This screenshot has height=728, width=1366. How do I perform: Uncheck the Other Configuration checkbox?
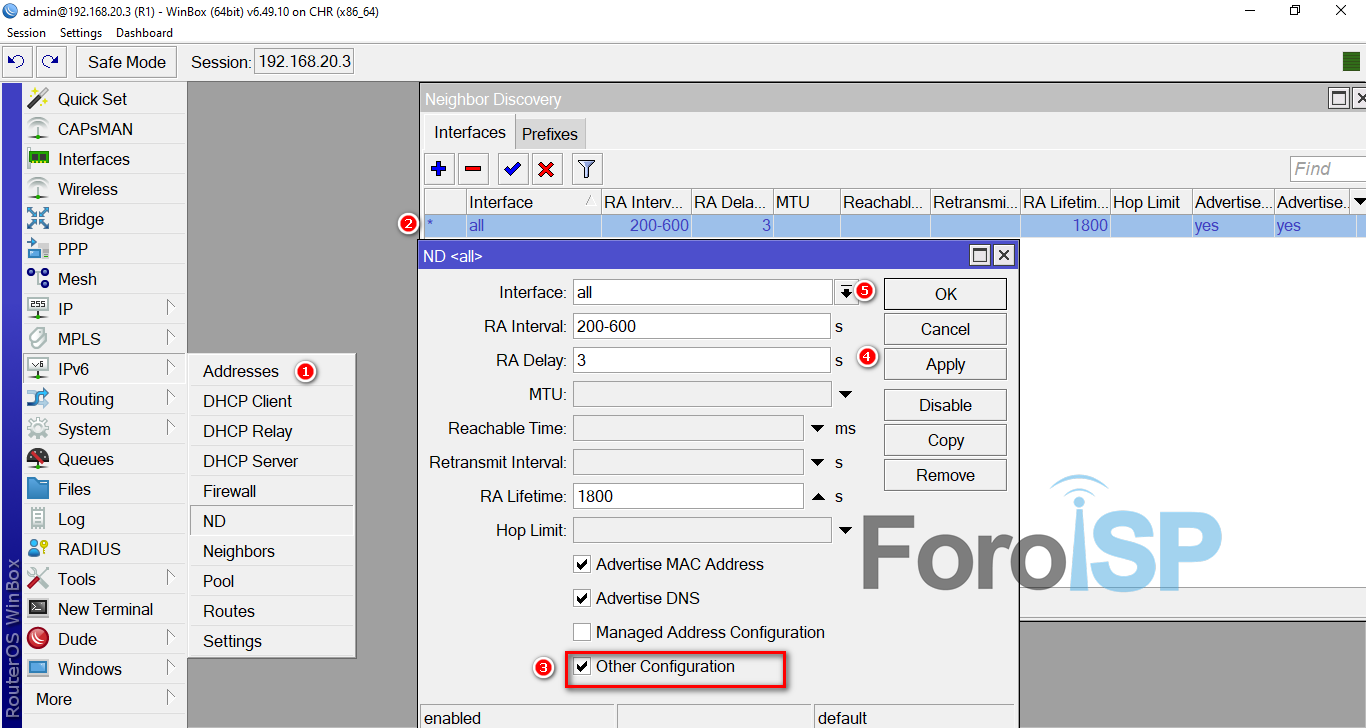point(582,667)
